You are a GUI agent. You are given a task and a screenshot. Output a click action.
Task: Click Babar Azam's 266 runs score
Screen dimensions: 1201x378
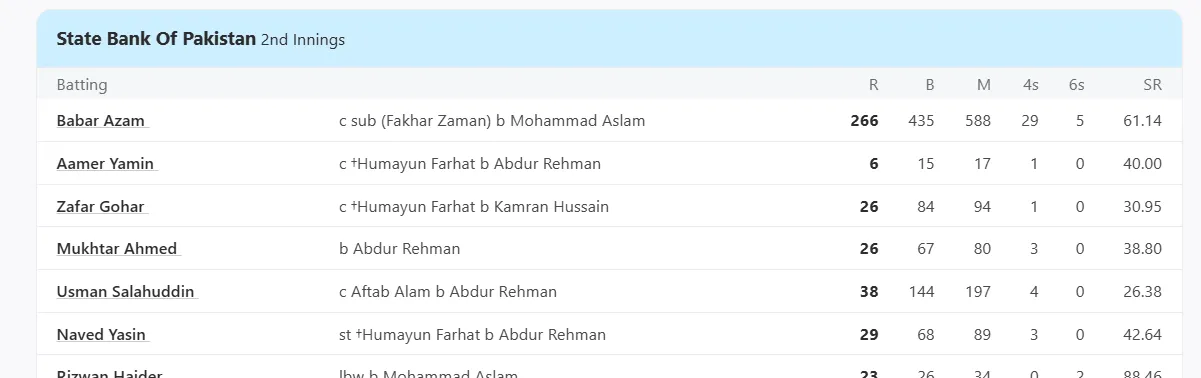(x=864, y=121)
